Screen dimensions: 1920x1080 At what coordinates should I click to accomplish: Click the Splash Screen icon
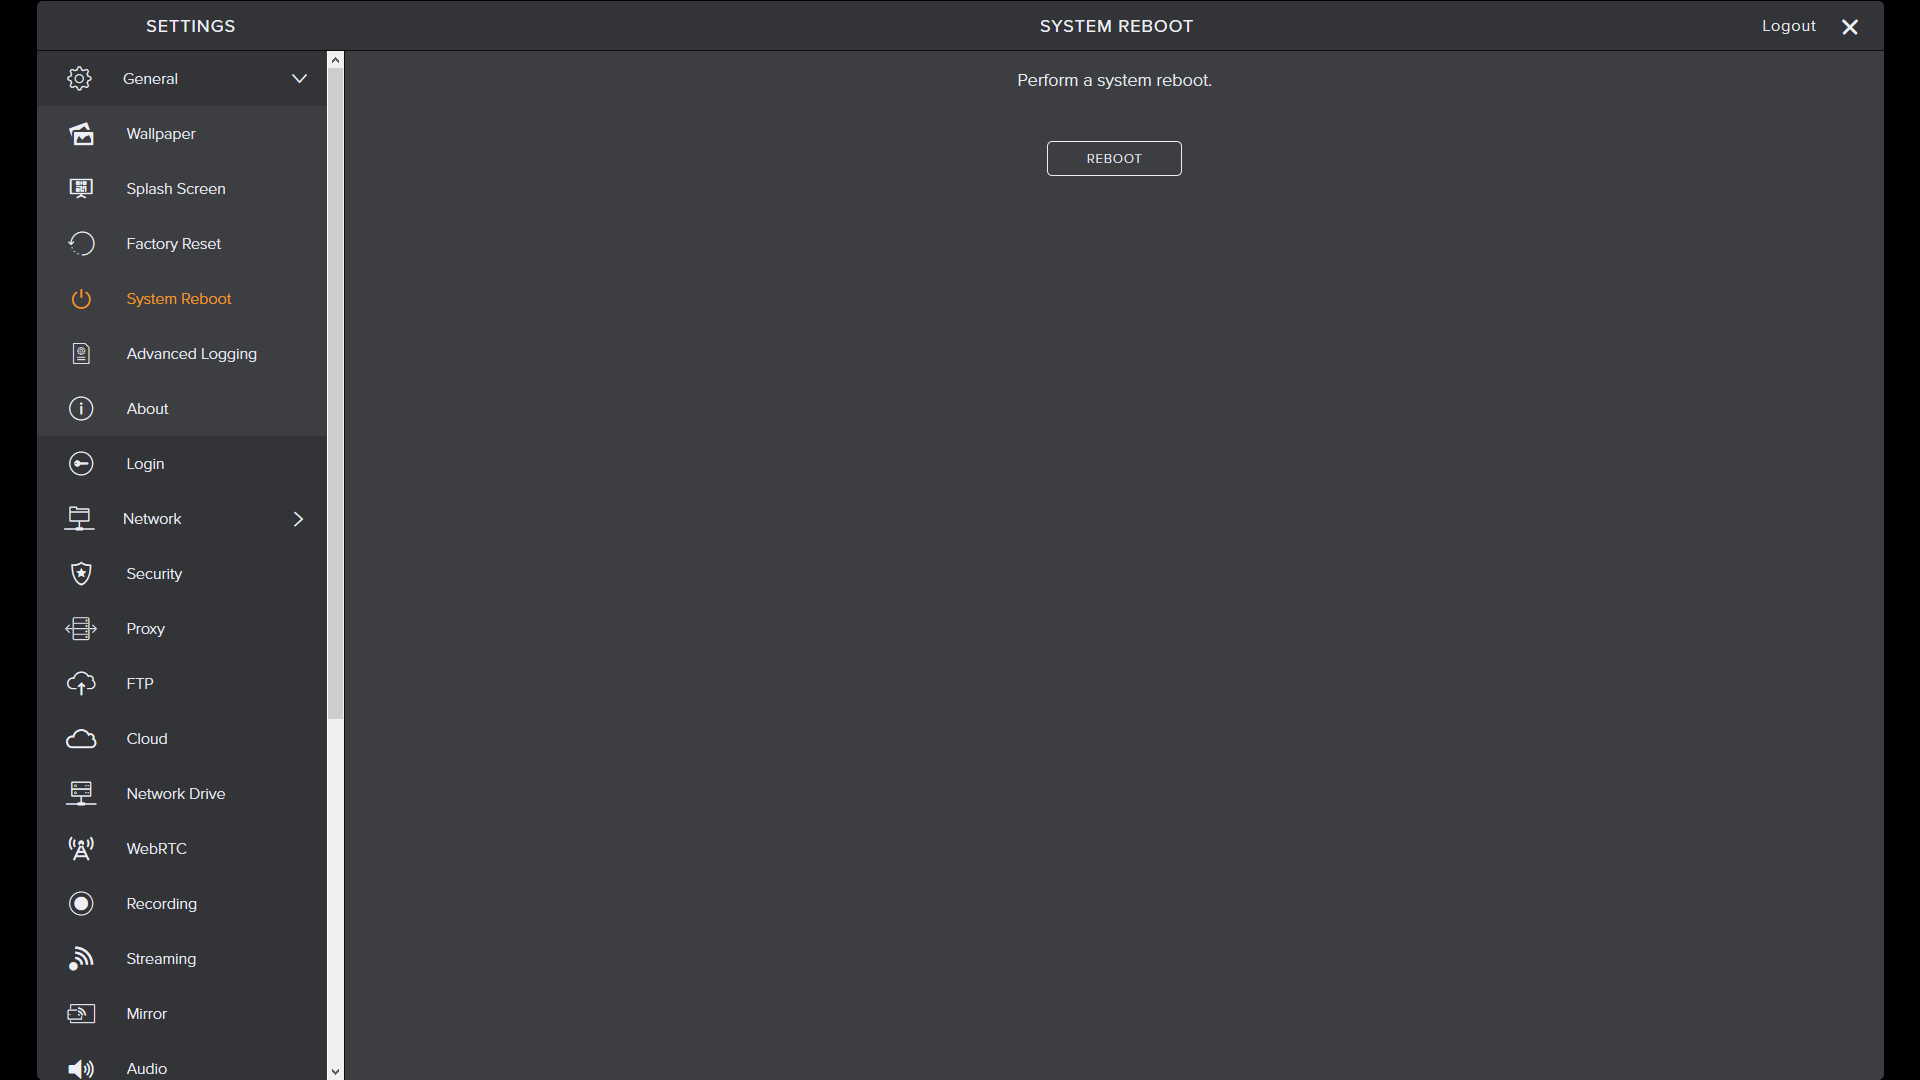point(81,188)
